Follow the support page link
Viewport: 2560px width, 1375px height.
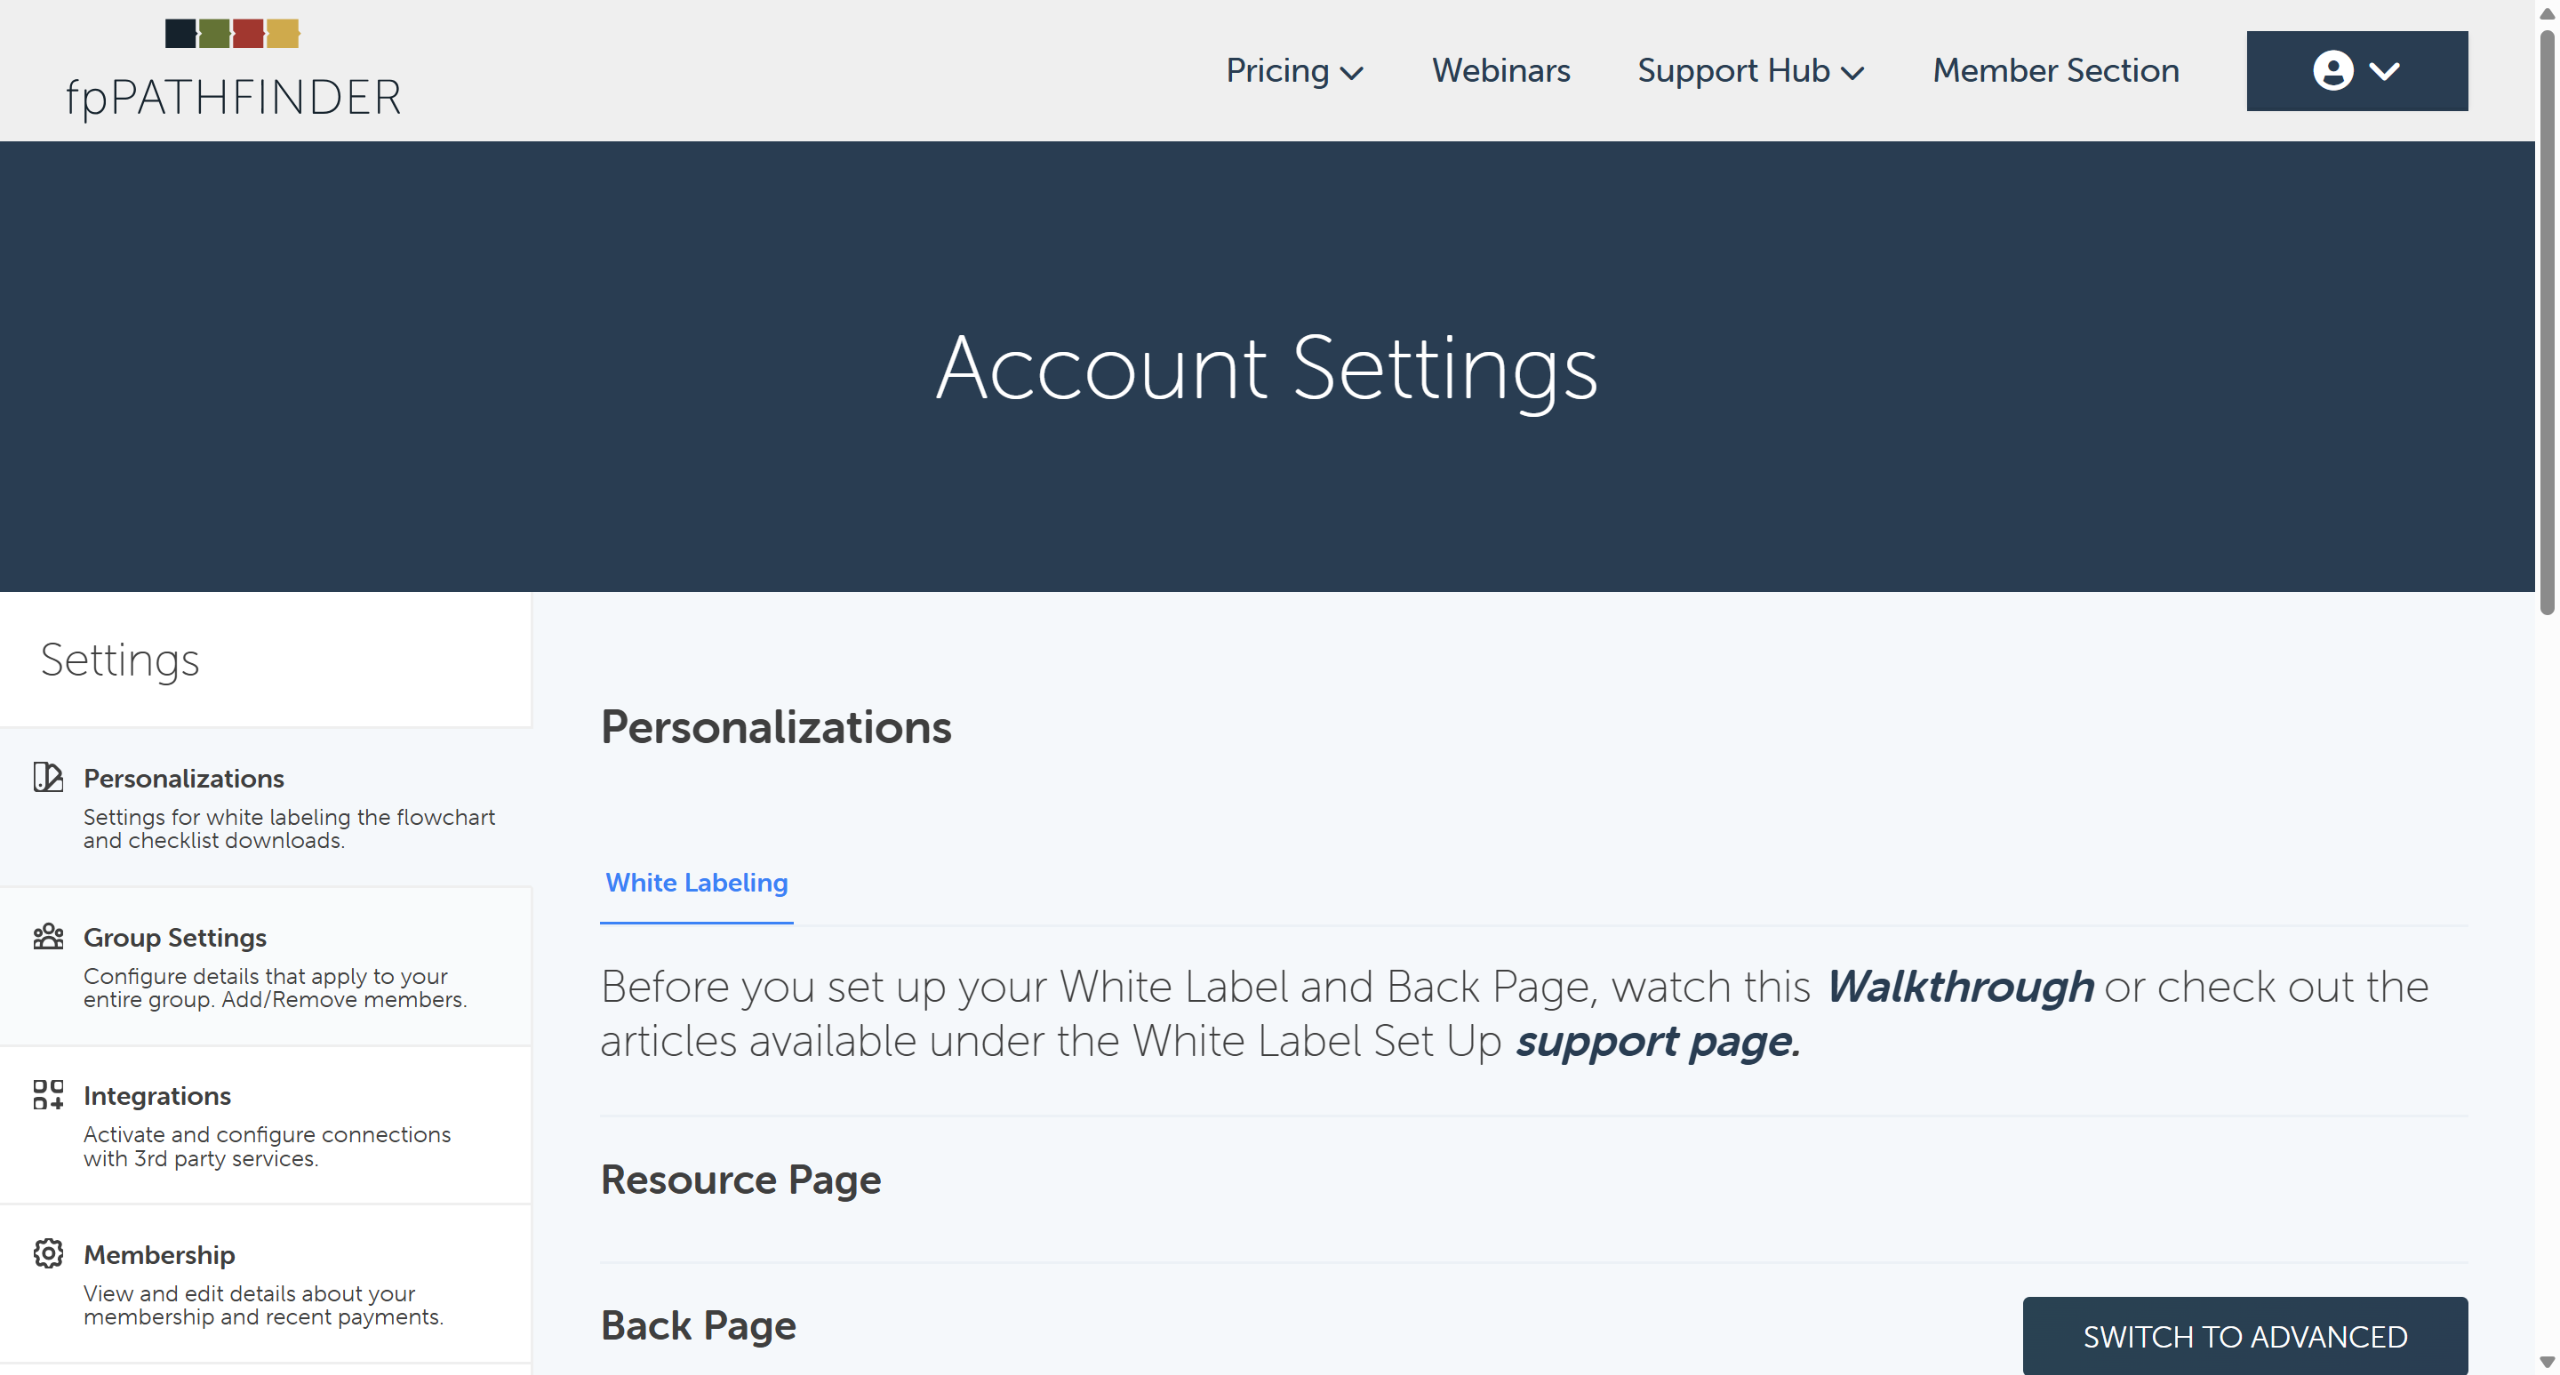point(1657,1042)
